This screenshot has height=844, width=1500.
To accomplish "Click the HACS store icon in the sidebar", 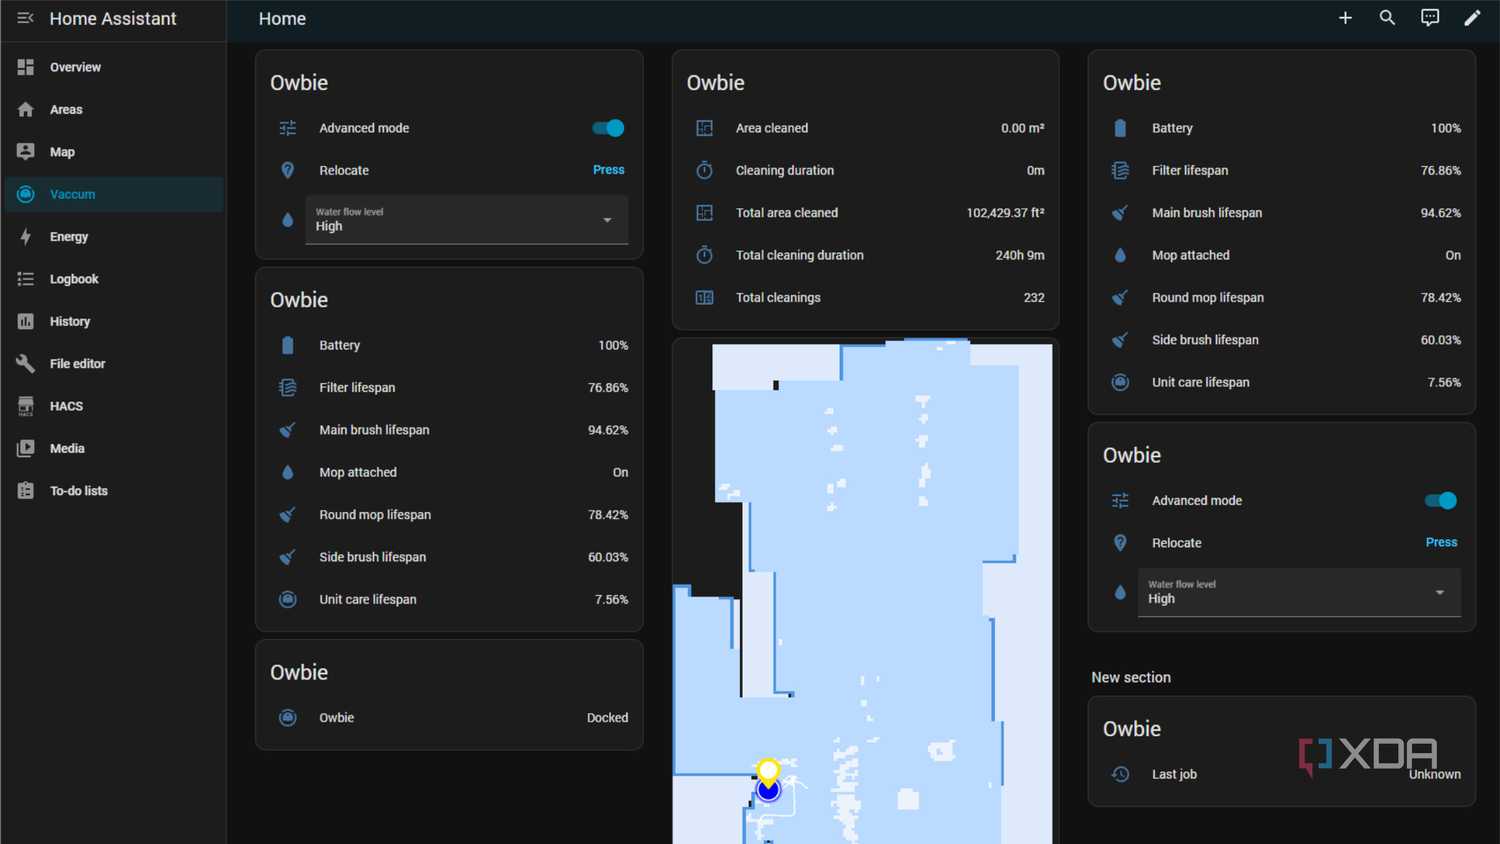I will point(26,406).
